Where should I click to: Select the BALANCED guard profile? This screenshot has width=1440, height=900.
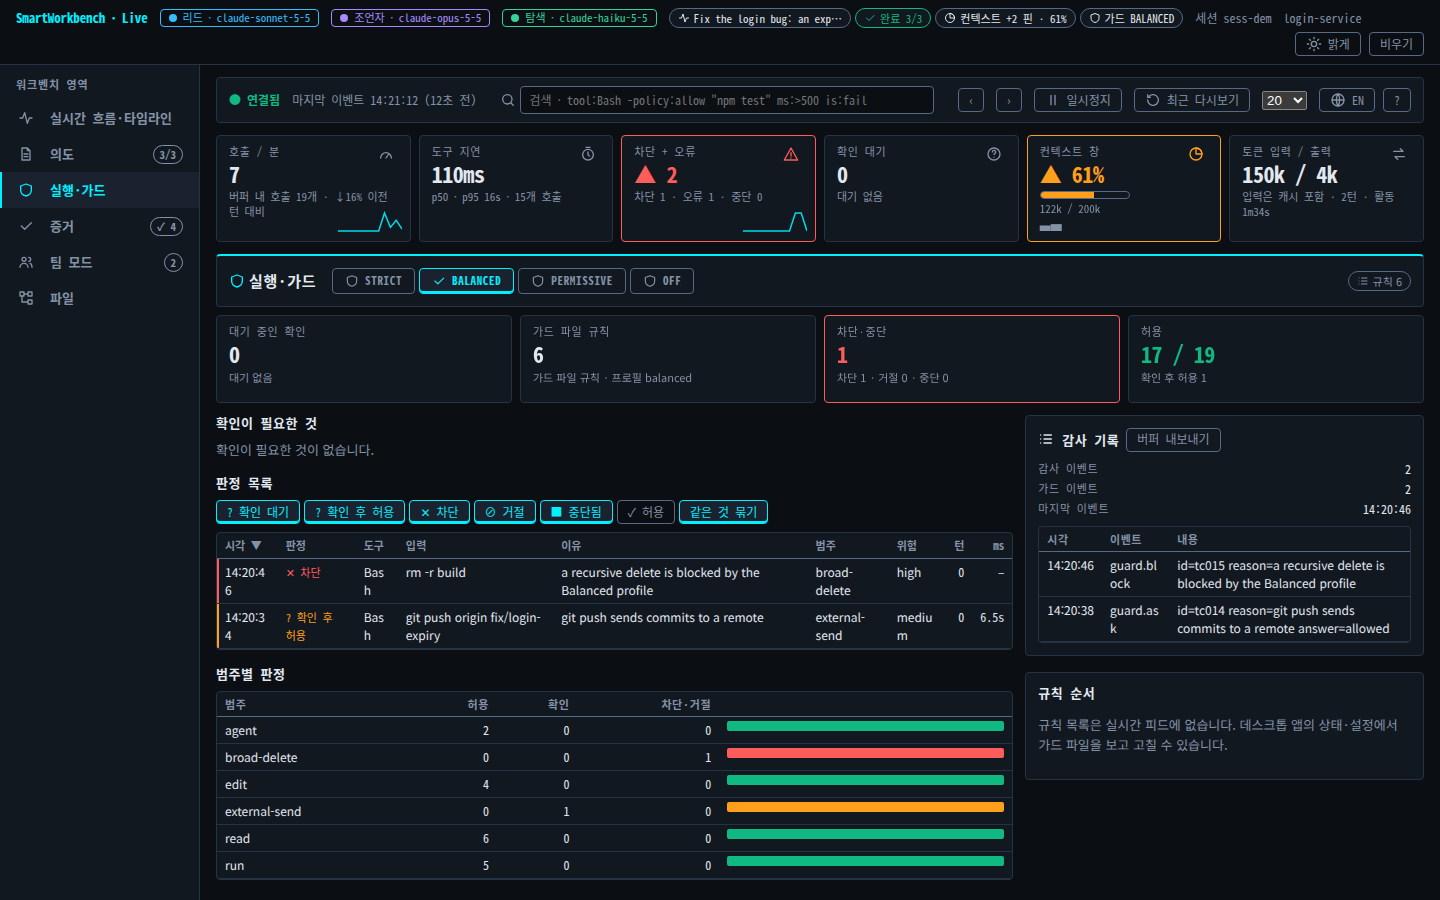(467, 281)
